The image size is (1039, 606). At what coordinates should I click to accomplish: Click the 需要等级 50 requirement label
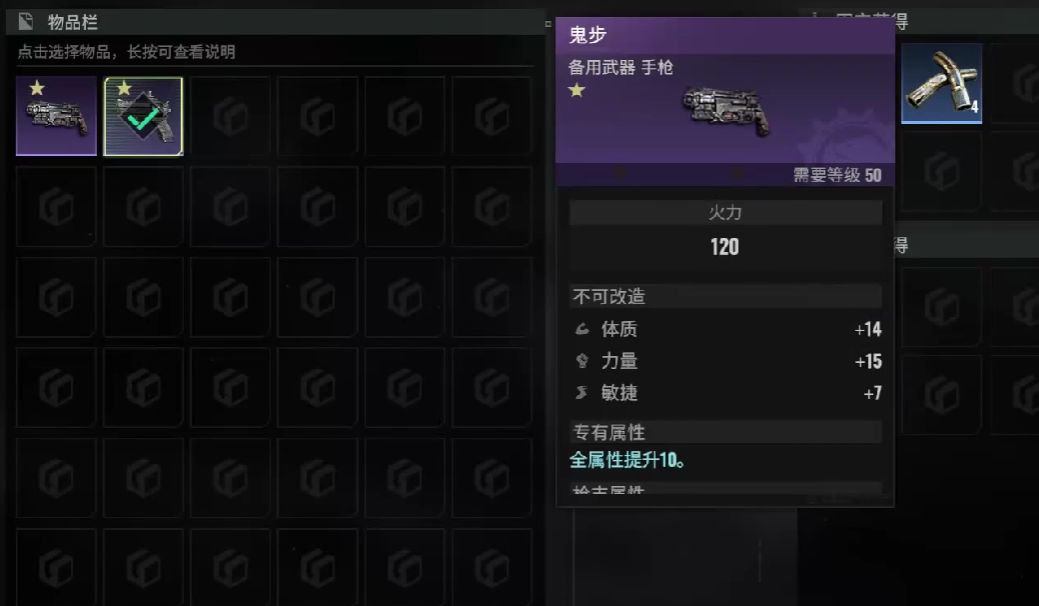coord(838,176)
